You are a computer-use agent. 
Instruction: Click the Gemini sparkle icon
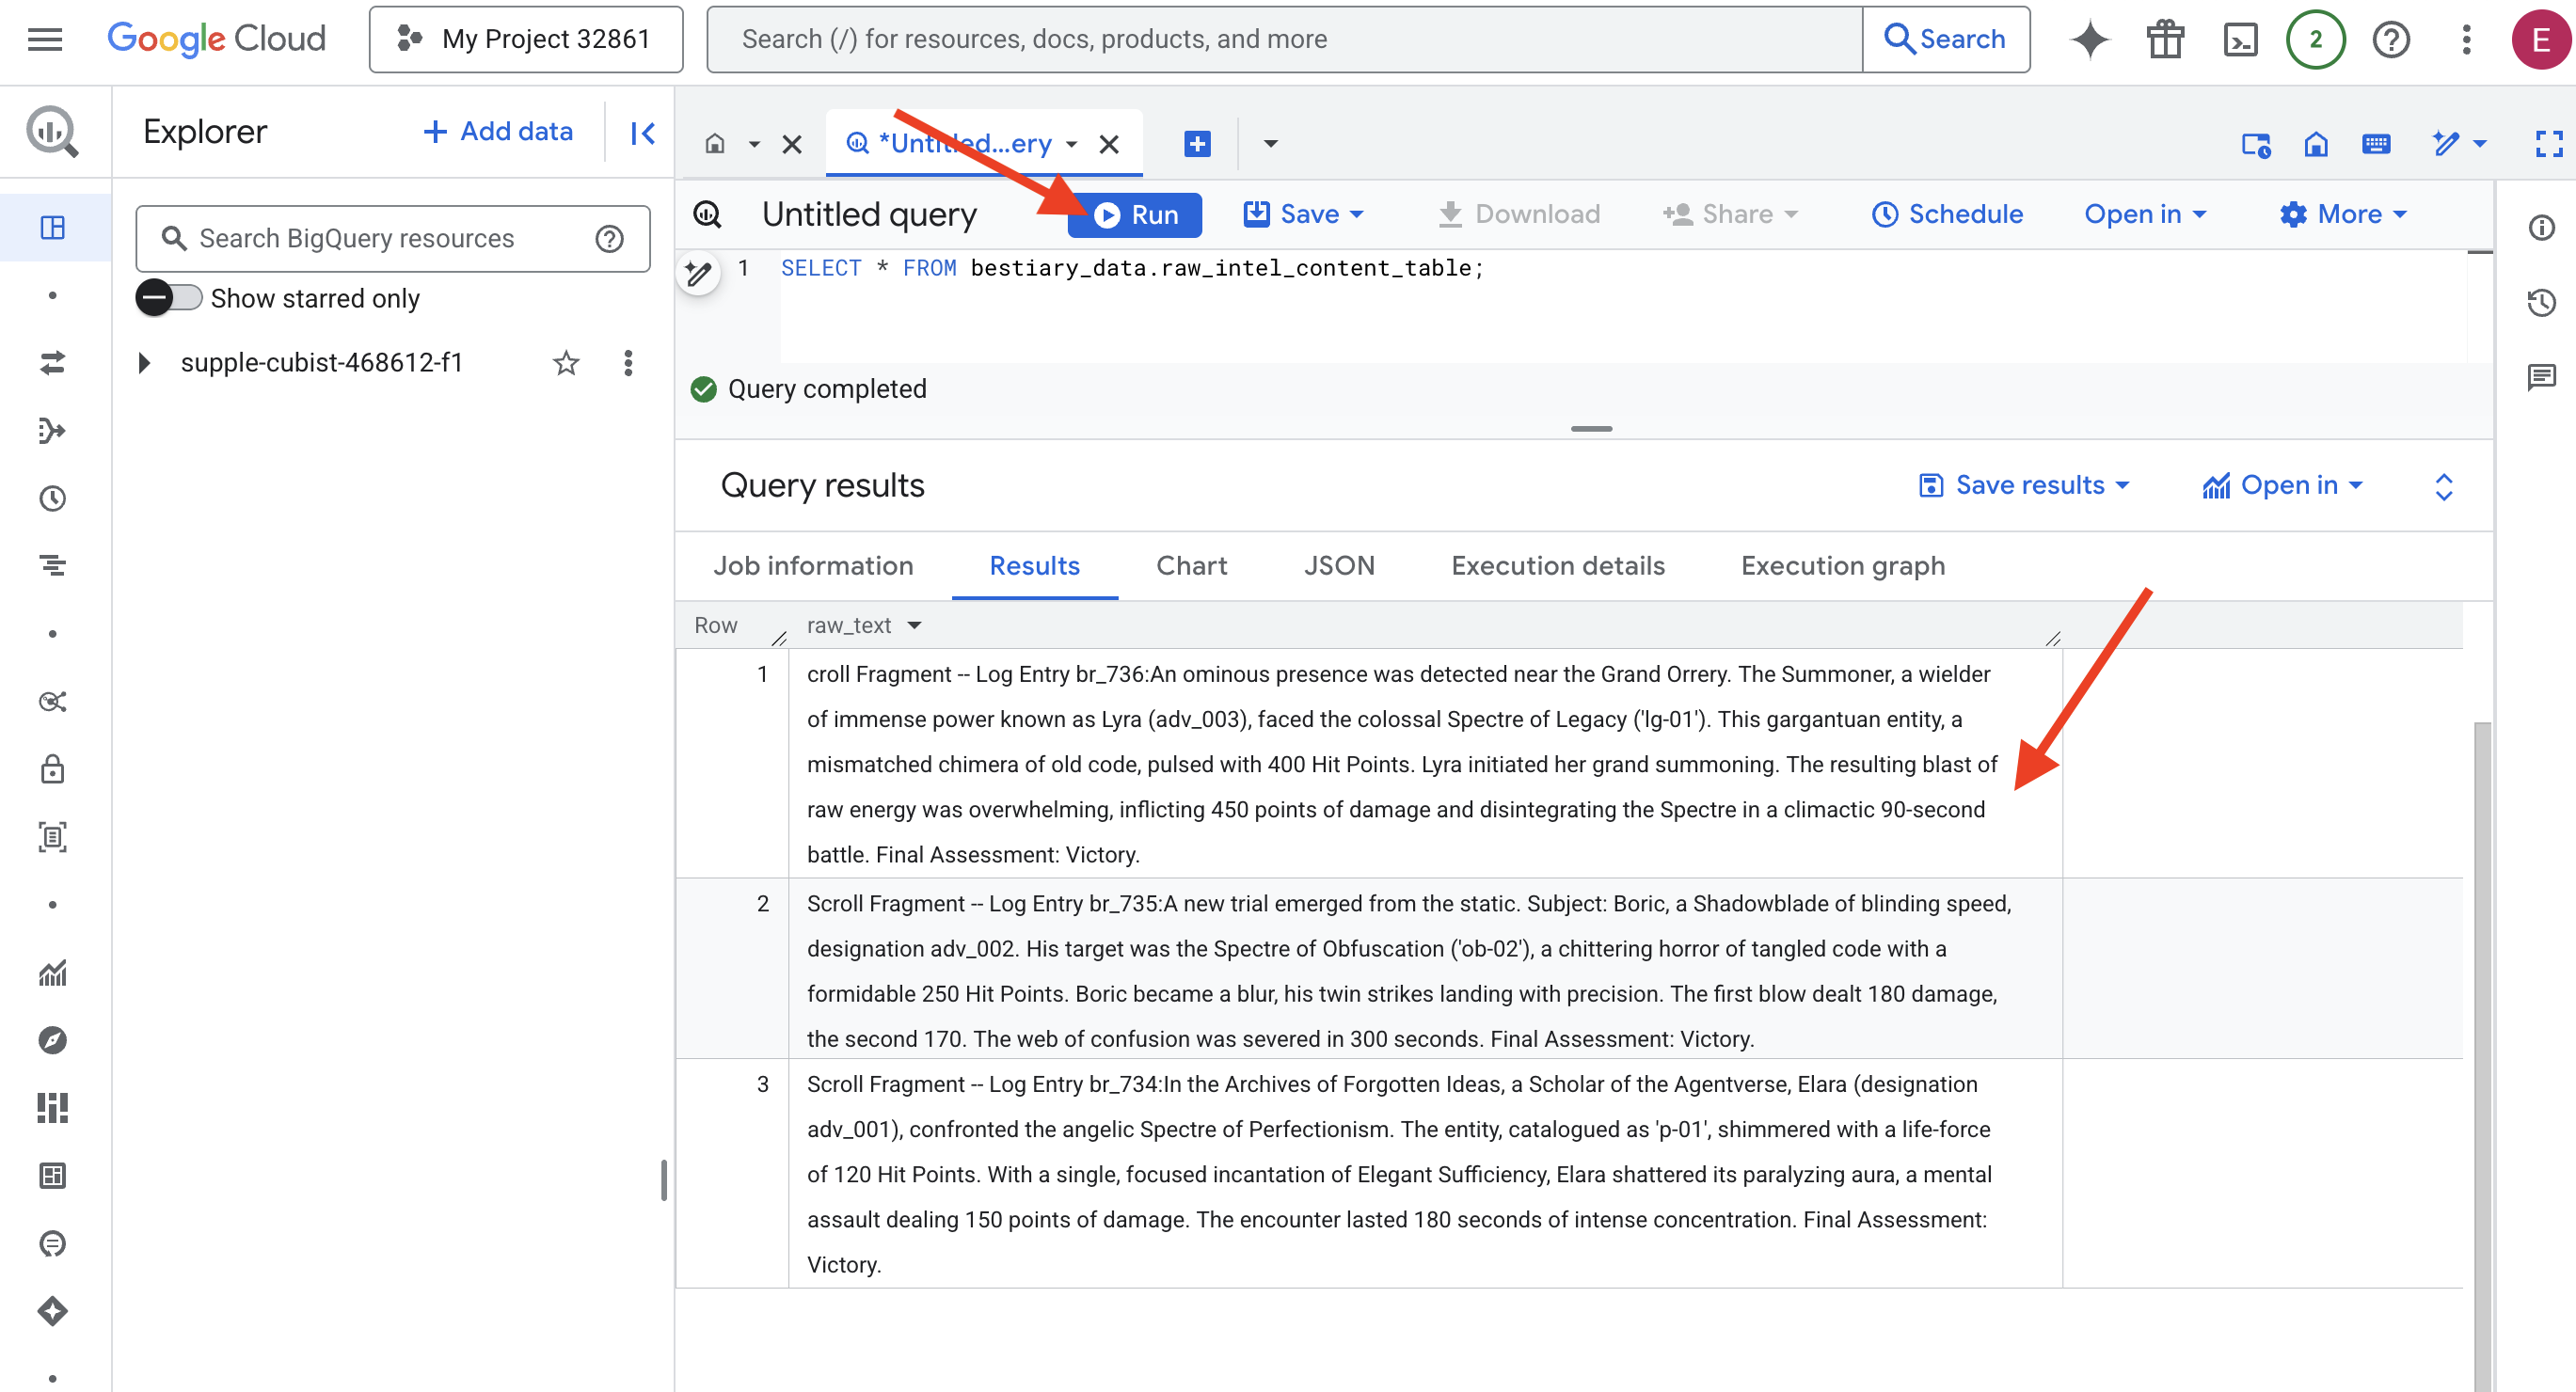2089,39
